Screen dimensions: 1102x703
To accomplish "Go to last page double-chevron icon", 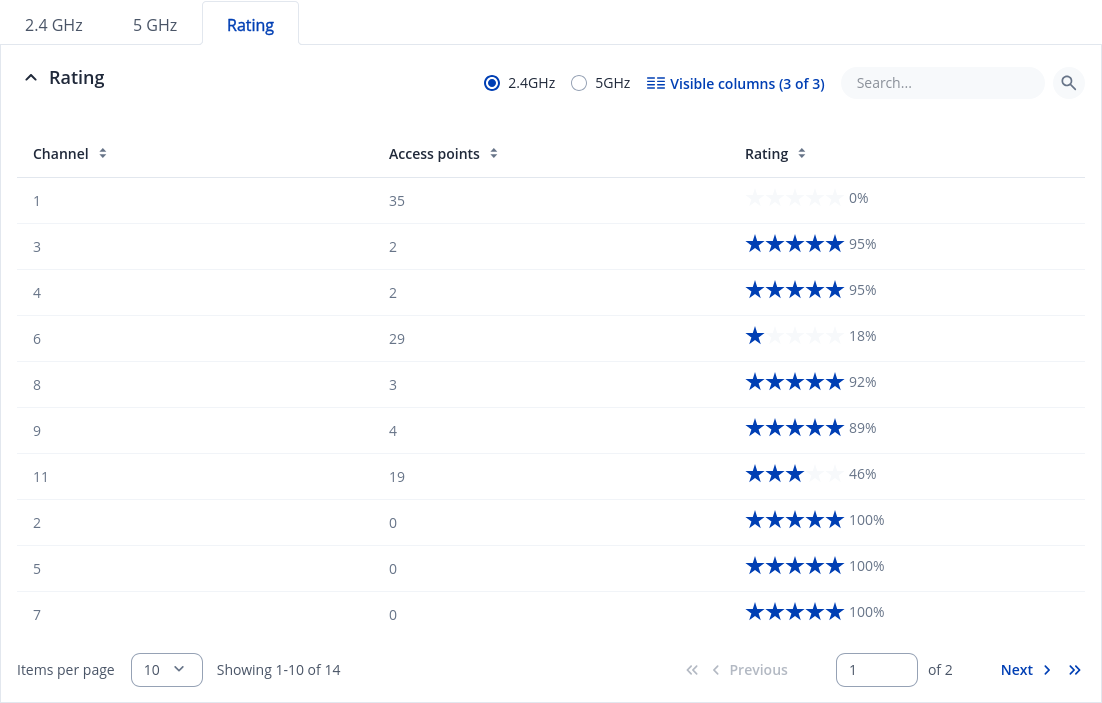I will [x=1074, y=670].
